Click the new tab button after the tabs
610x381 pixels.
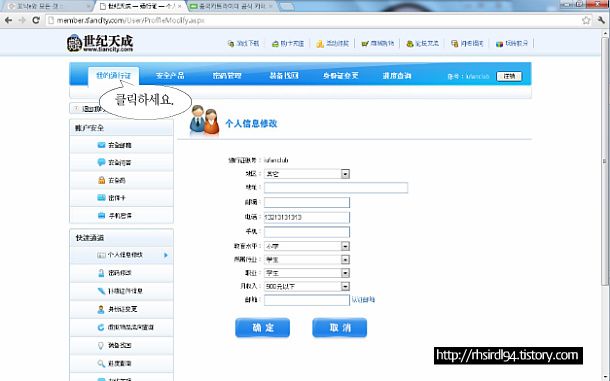coord(287,7)
